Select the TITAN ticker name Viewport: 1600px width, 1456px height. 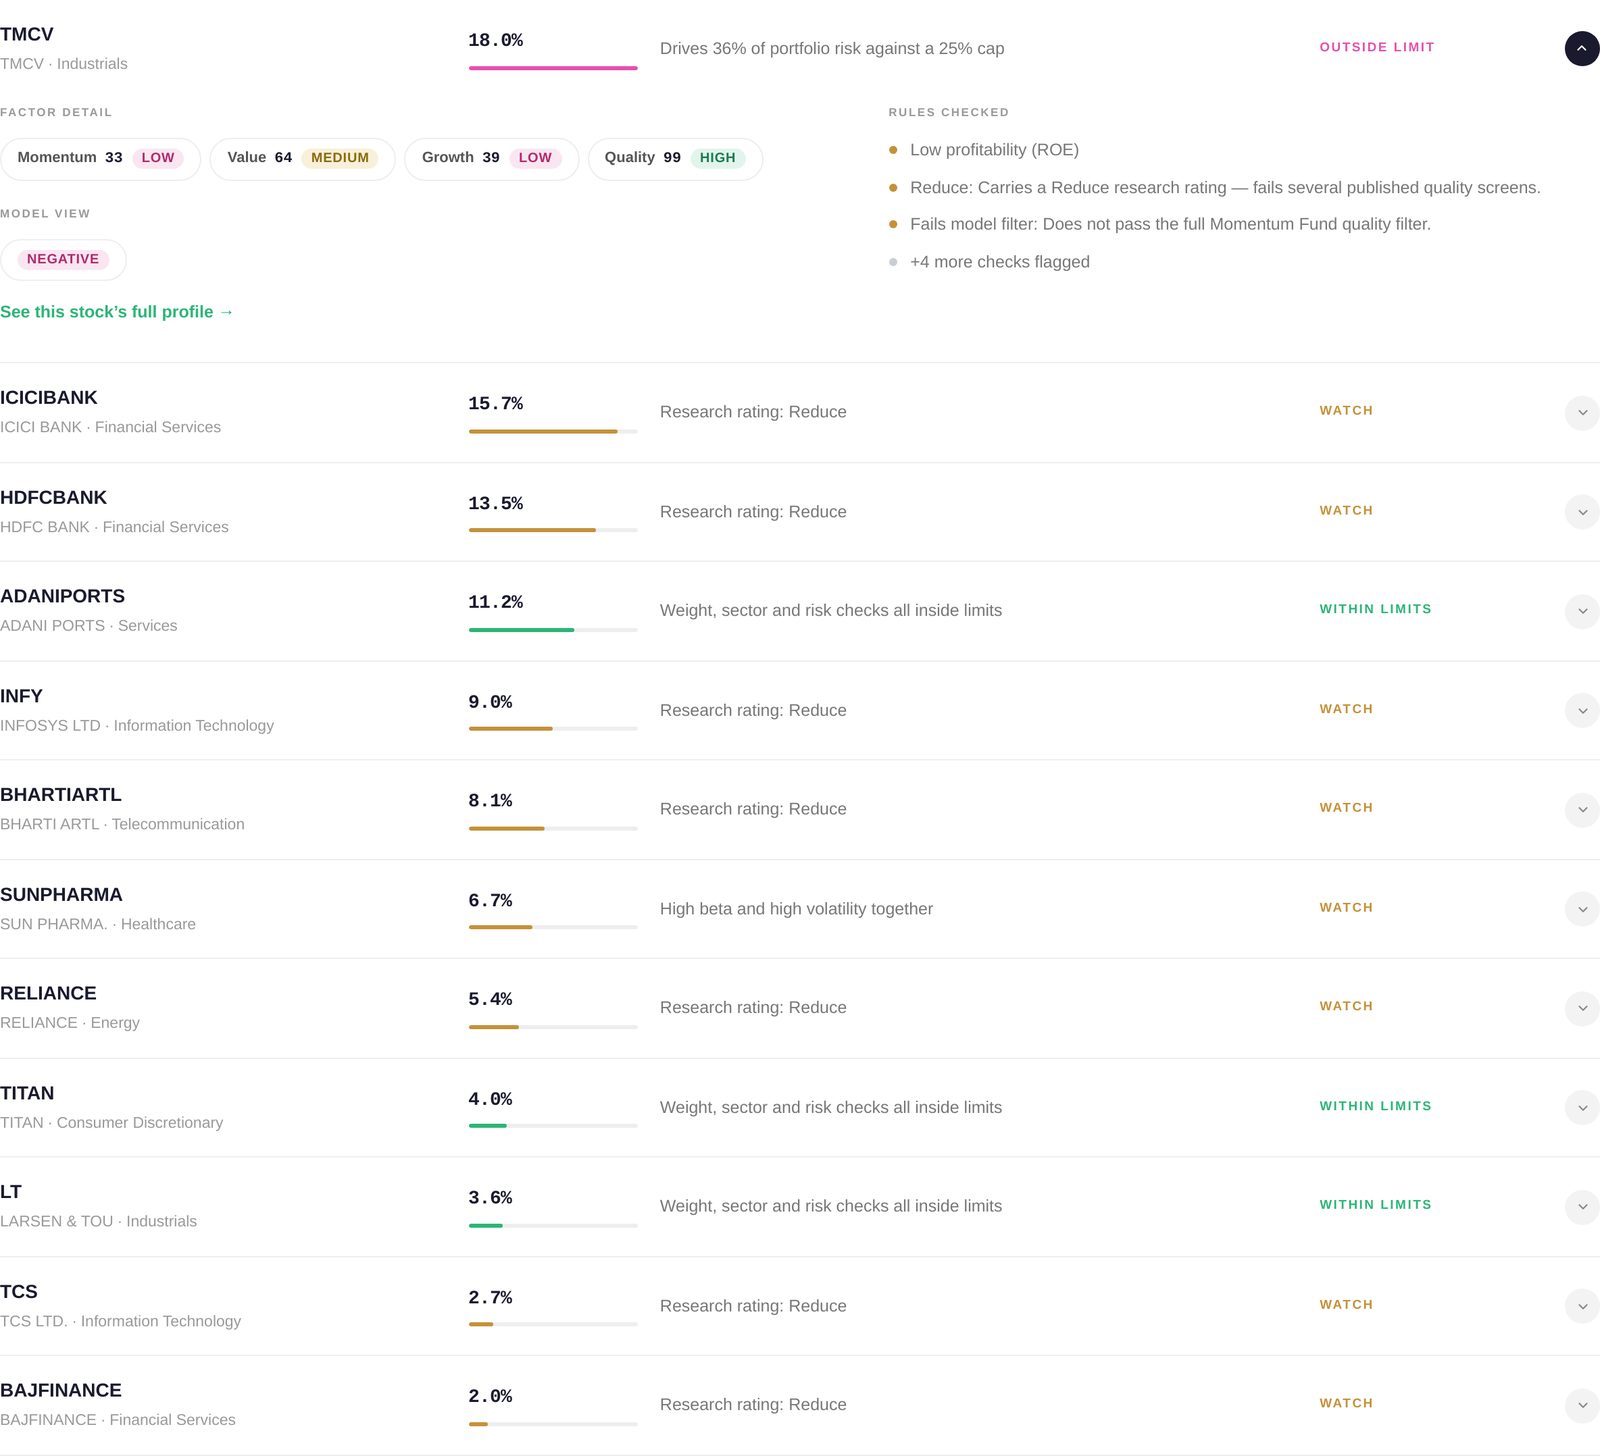[27, 1093]
